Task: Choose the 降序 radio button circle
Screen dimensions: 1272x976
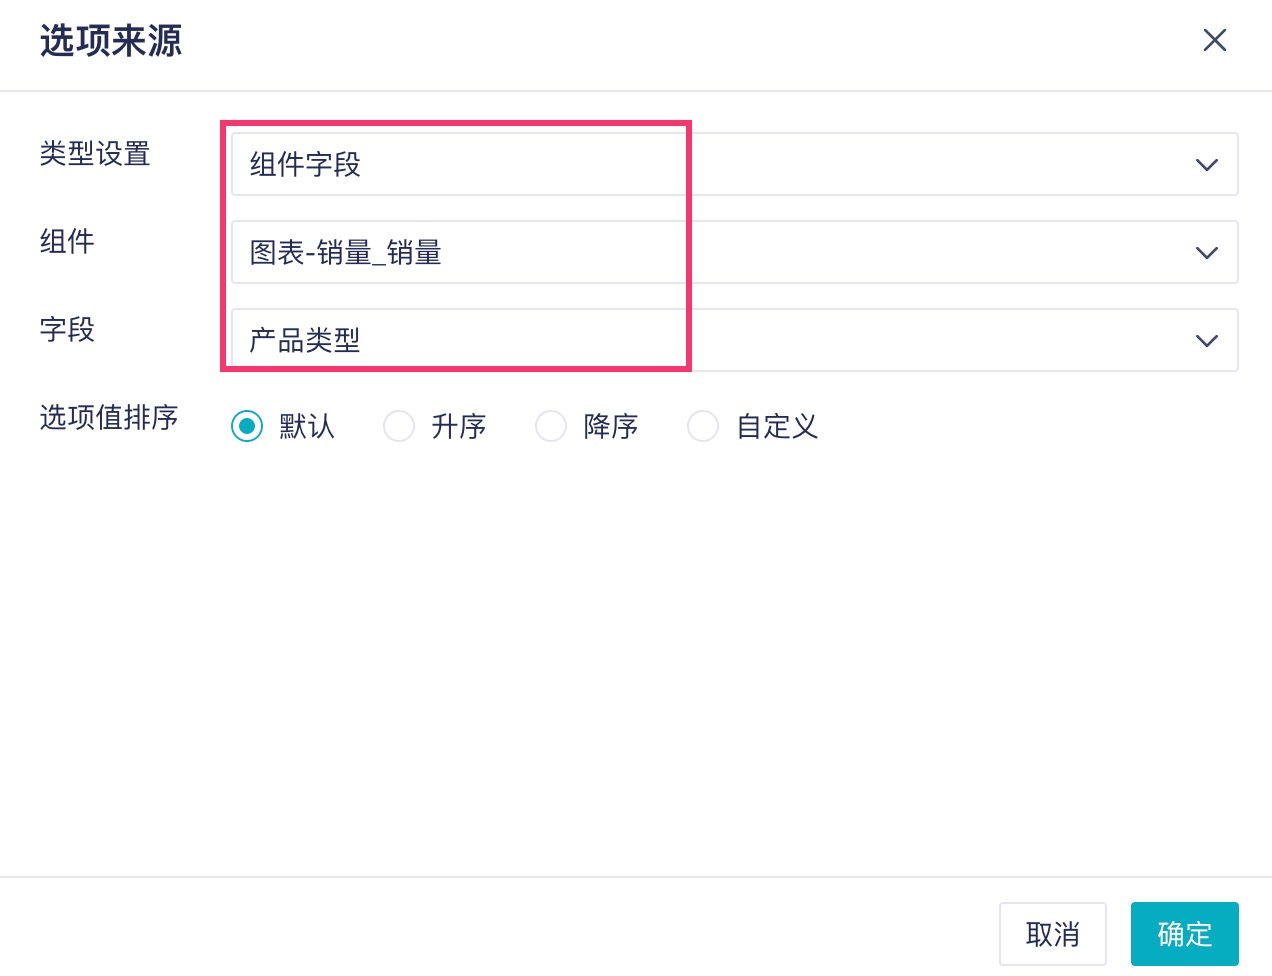Action: pos(551,426)
